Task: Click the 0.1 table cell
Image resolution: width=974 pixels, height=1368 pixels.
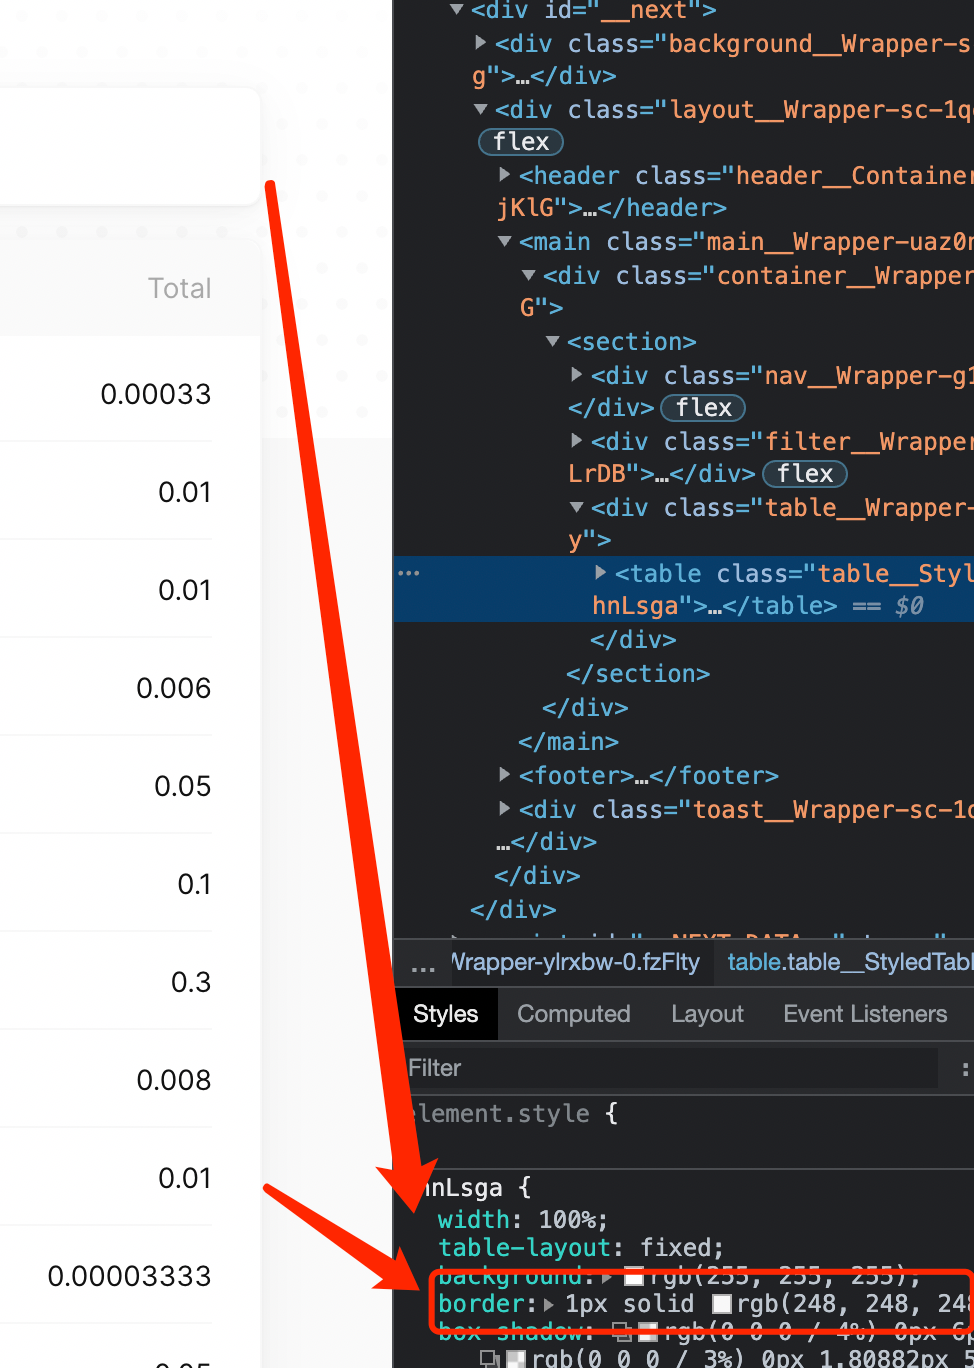Action: pos(194,884)
